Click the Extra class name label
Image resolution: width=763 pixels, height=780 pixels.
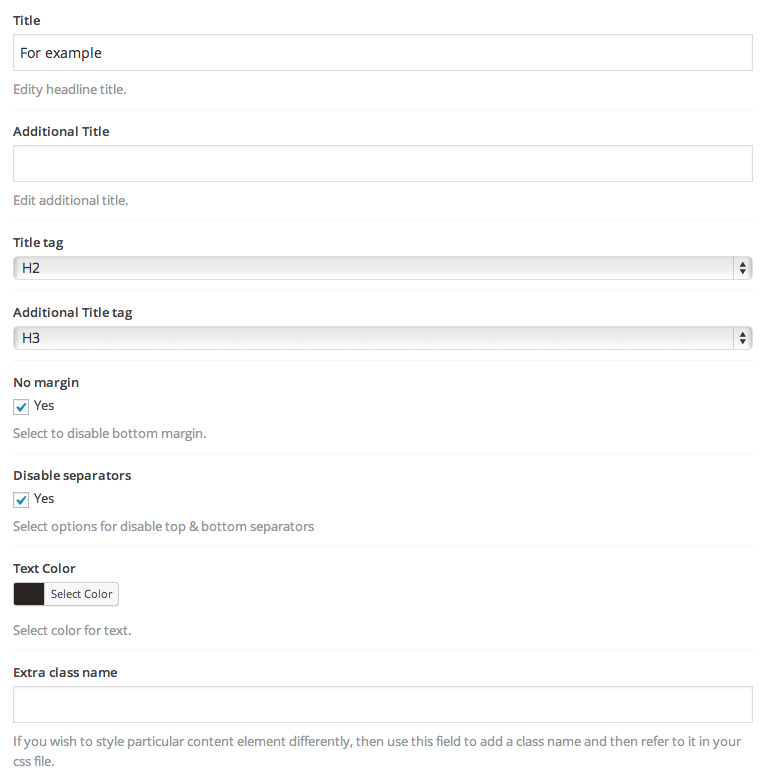coord(65,672)
